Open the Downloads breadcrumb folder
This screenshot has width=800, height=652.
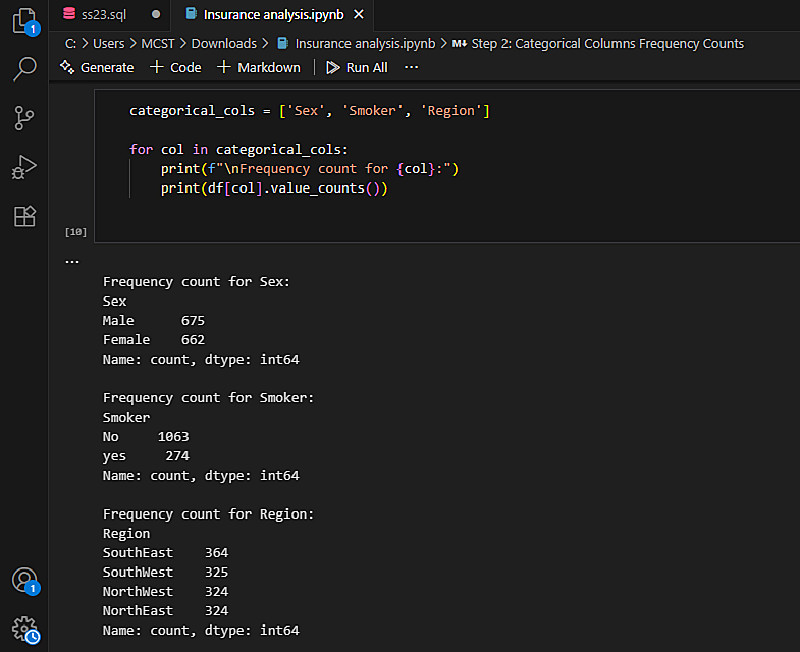(x=224, y=43)
